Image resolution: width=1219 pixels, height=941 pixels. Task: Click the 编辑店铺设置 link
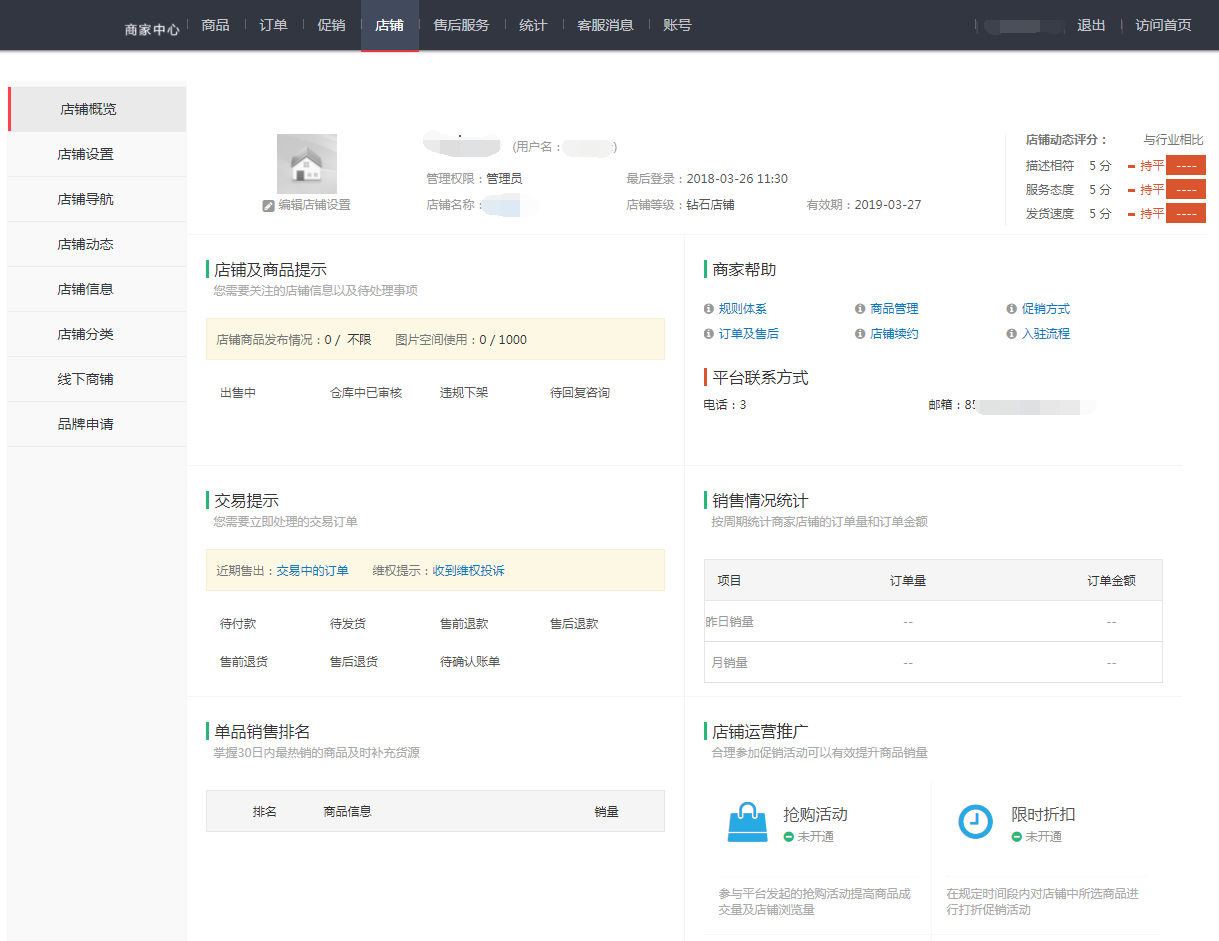coord(314,205)
